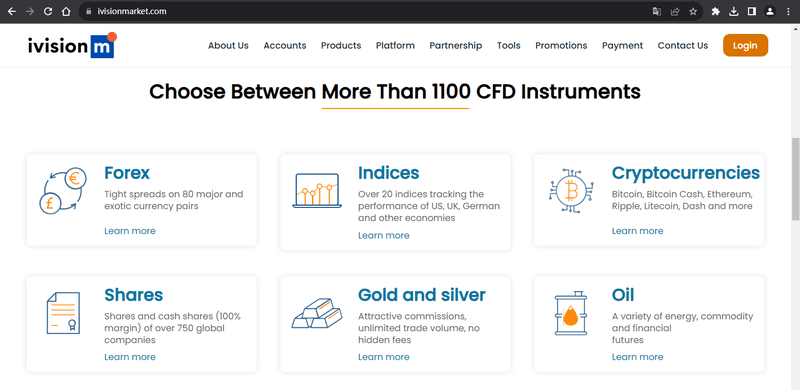The image size is (800, 390).
Task: Open Learn more under Gold and silver
Action: click(x=384, y=357)
